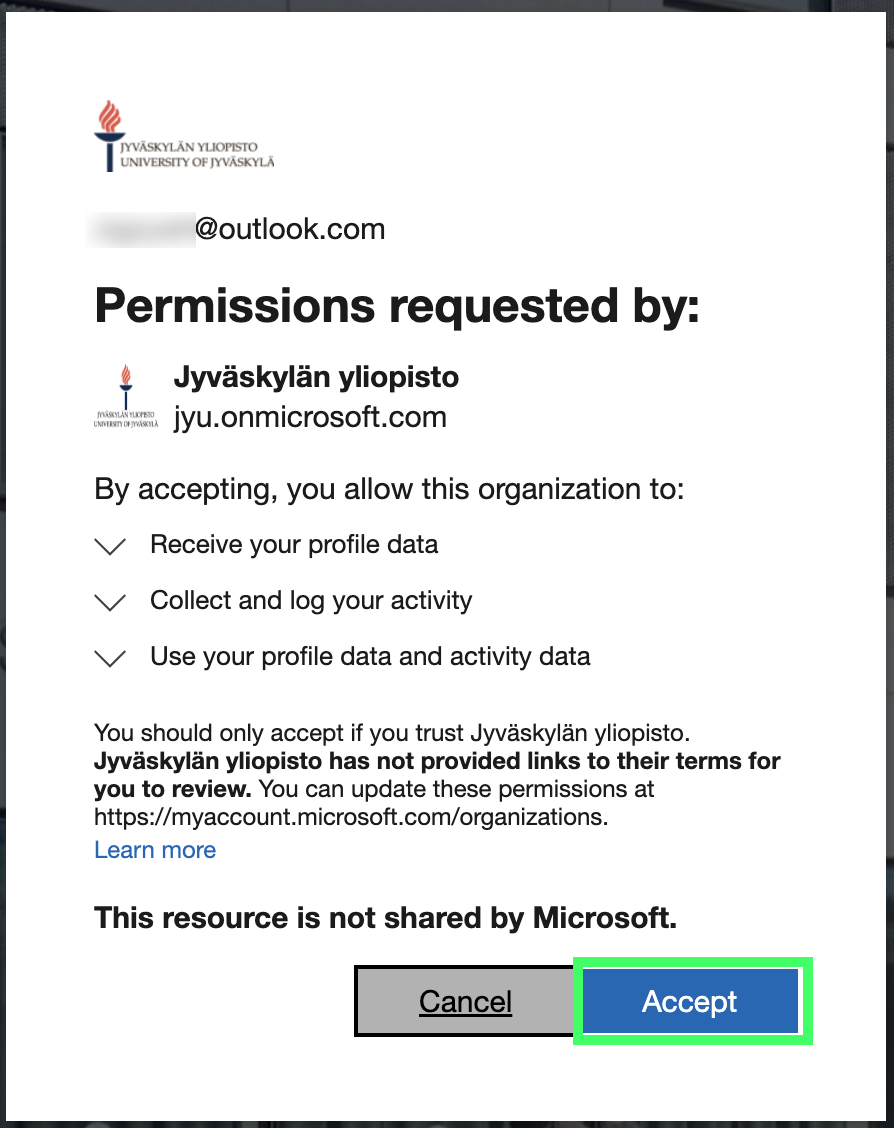
Task: Select the @outlook.com account email
Action: point(238,228)
